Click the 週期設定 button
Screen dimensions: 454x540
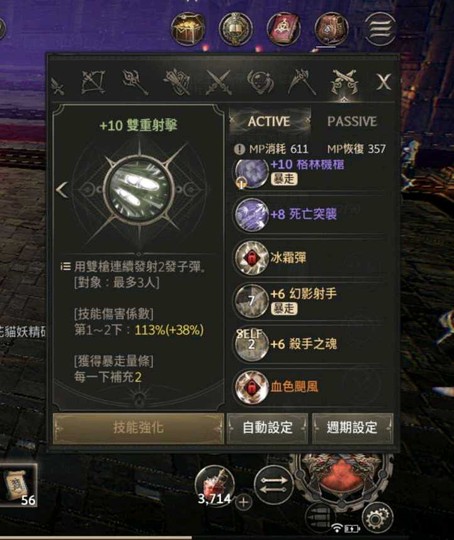352,428
